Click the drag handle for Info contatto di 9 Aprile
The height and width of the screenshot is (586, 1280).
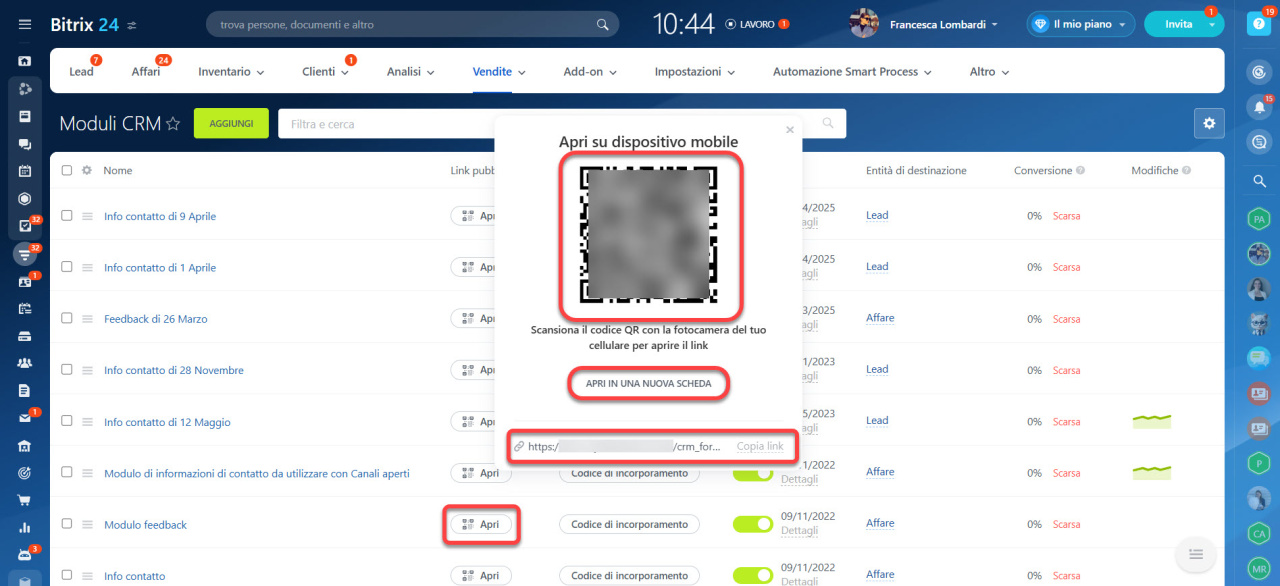tap(87, 216)
